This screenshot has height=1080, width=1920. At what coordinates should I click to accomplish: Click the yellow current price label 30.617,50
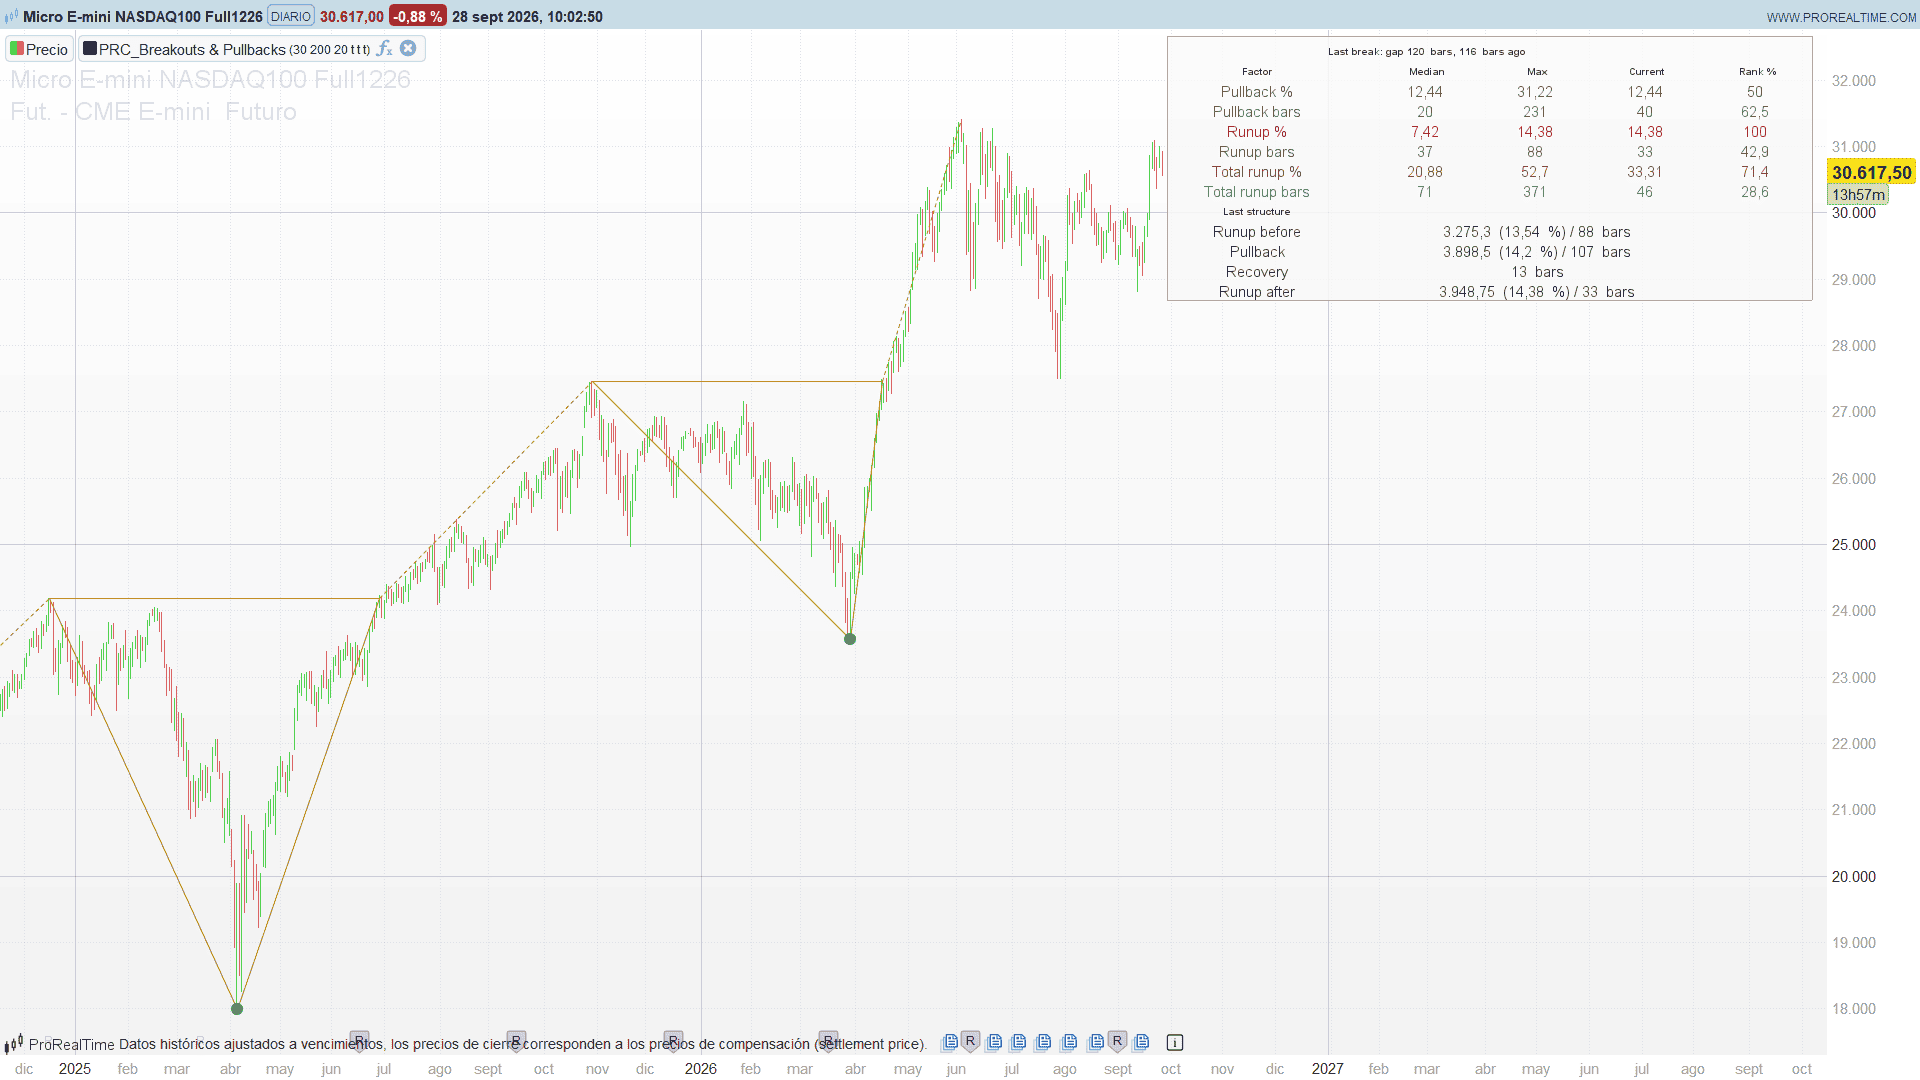(x=1871, y=172)
